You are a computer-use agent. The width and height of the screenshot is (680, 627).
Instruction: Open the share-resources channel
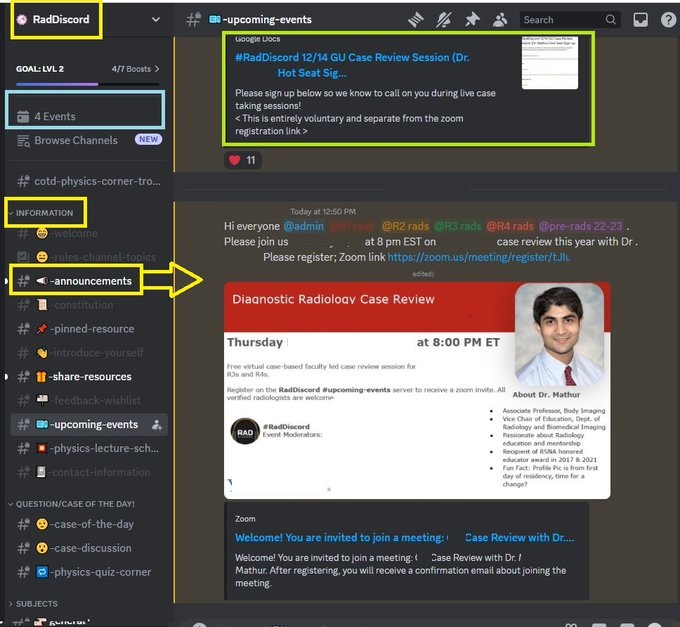click(89, 376)
